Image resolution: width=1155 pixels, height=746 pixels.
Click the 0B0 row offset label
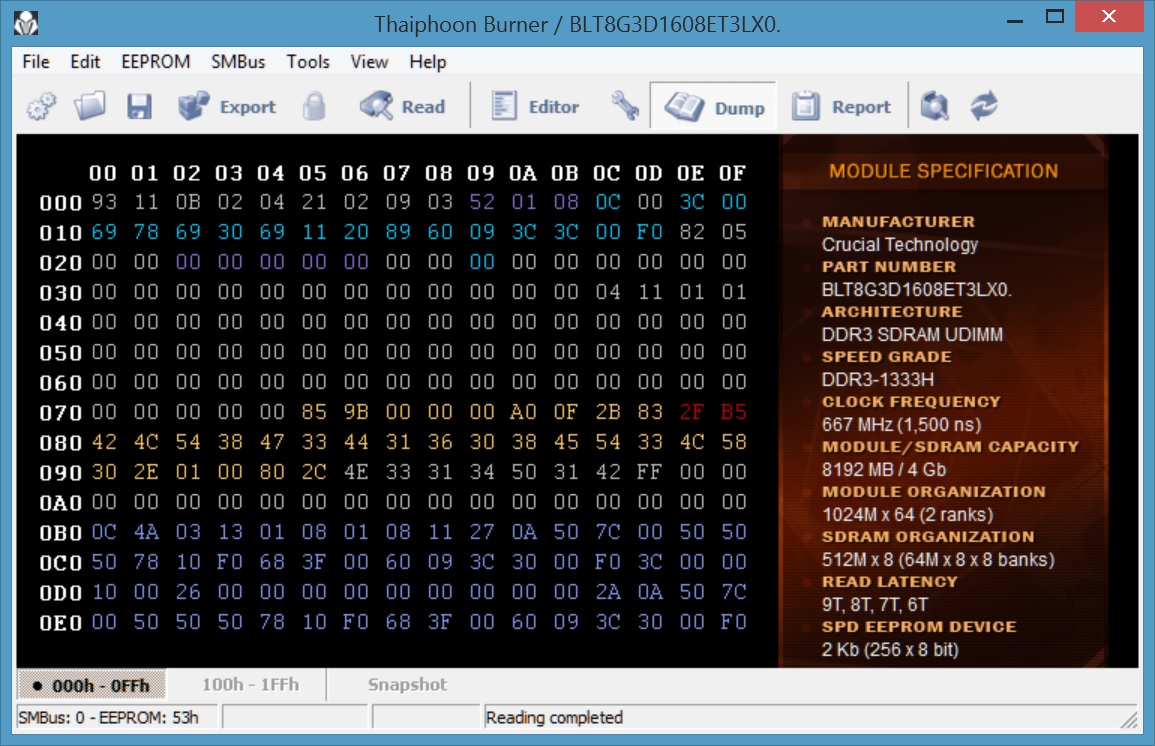(60, 533)
